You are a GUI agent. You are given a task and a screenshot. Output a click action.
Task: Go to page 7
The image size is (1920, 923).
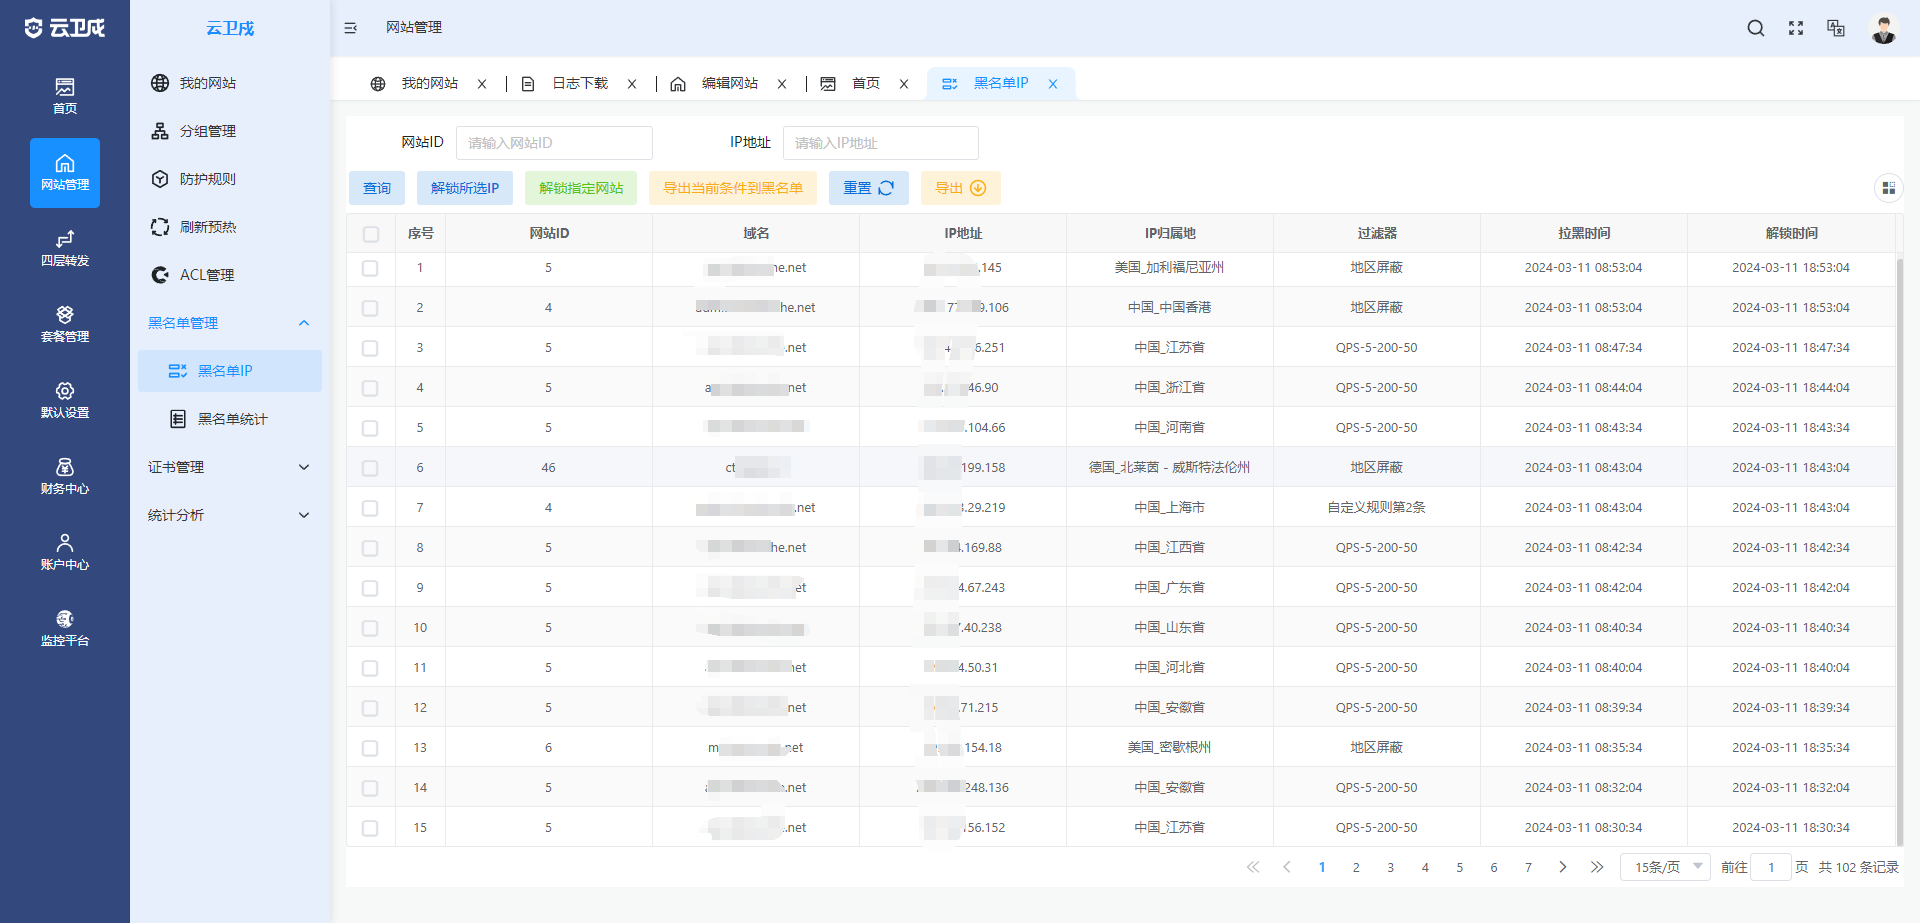[x=1528, y=867]
